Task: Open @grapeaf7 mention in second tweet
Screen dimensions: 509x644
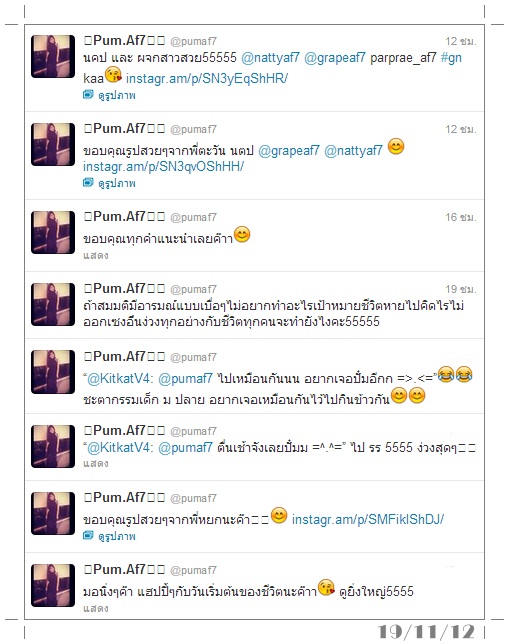Action: 289,151
